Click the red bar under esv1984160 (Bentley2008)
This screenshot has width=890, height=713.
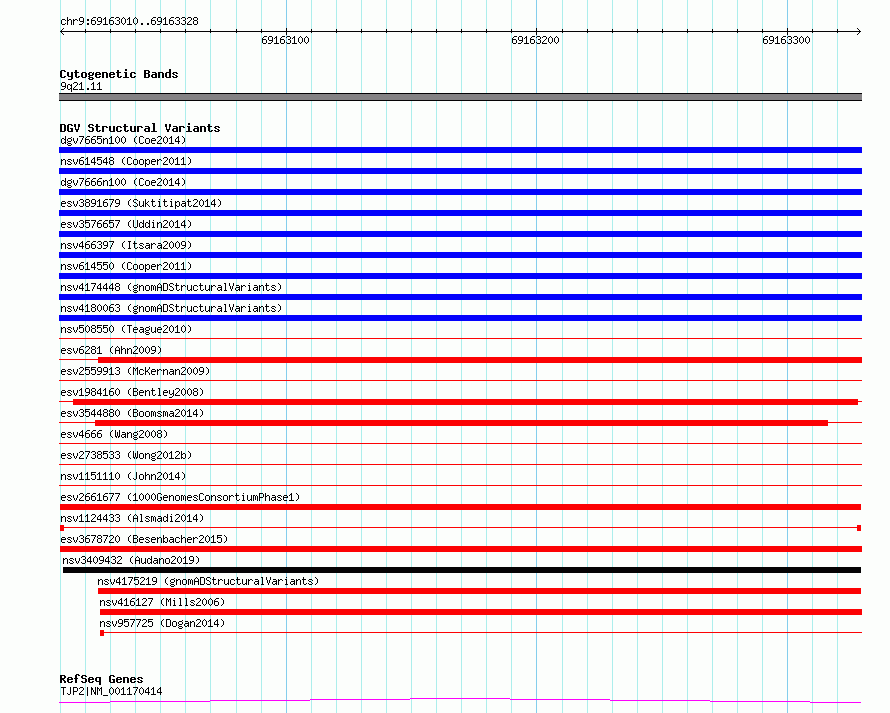pos(465,402)
